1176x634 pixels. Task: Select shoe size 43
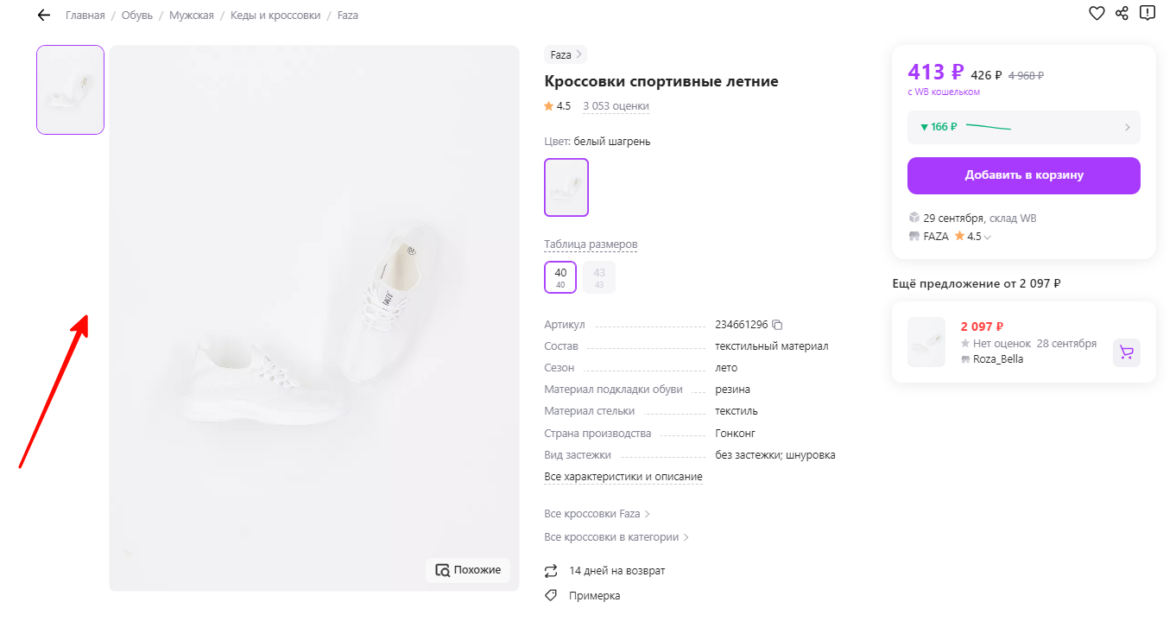click(599, 277)
